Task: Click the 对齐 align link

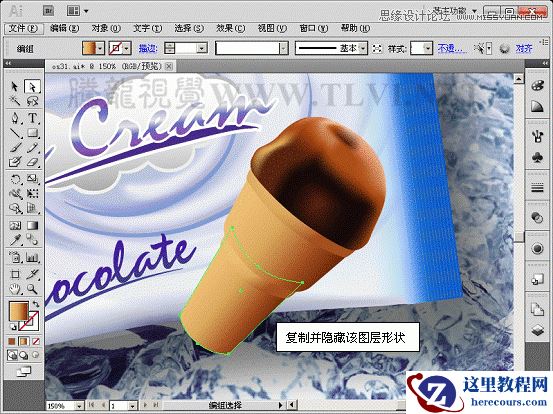Action: click(524, 48)
